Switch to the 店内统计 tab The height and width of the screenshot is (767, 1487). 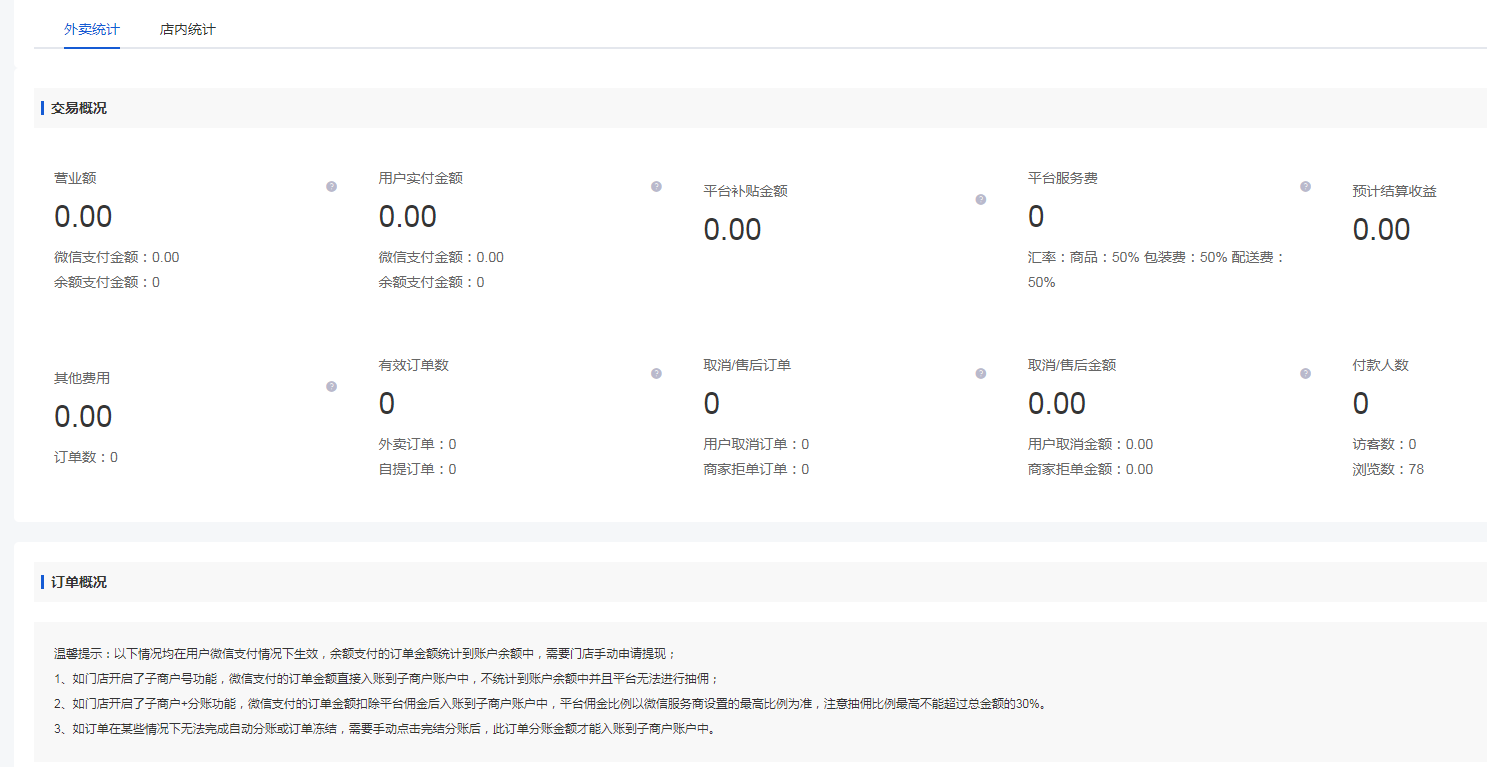(187, 29)
